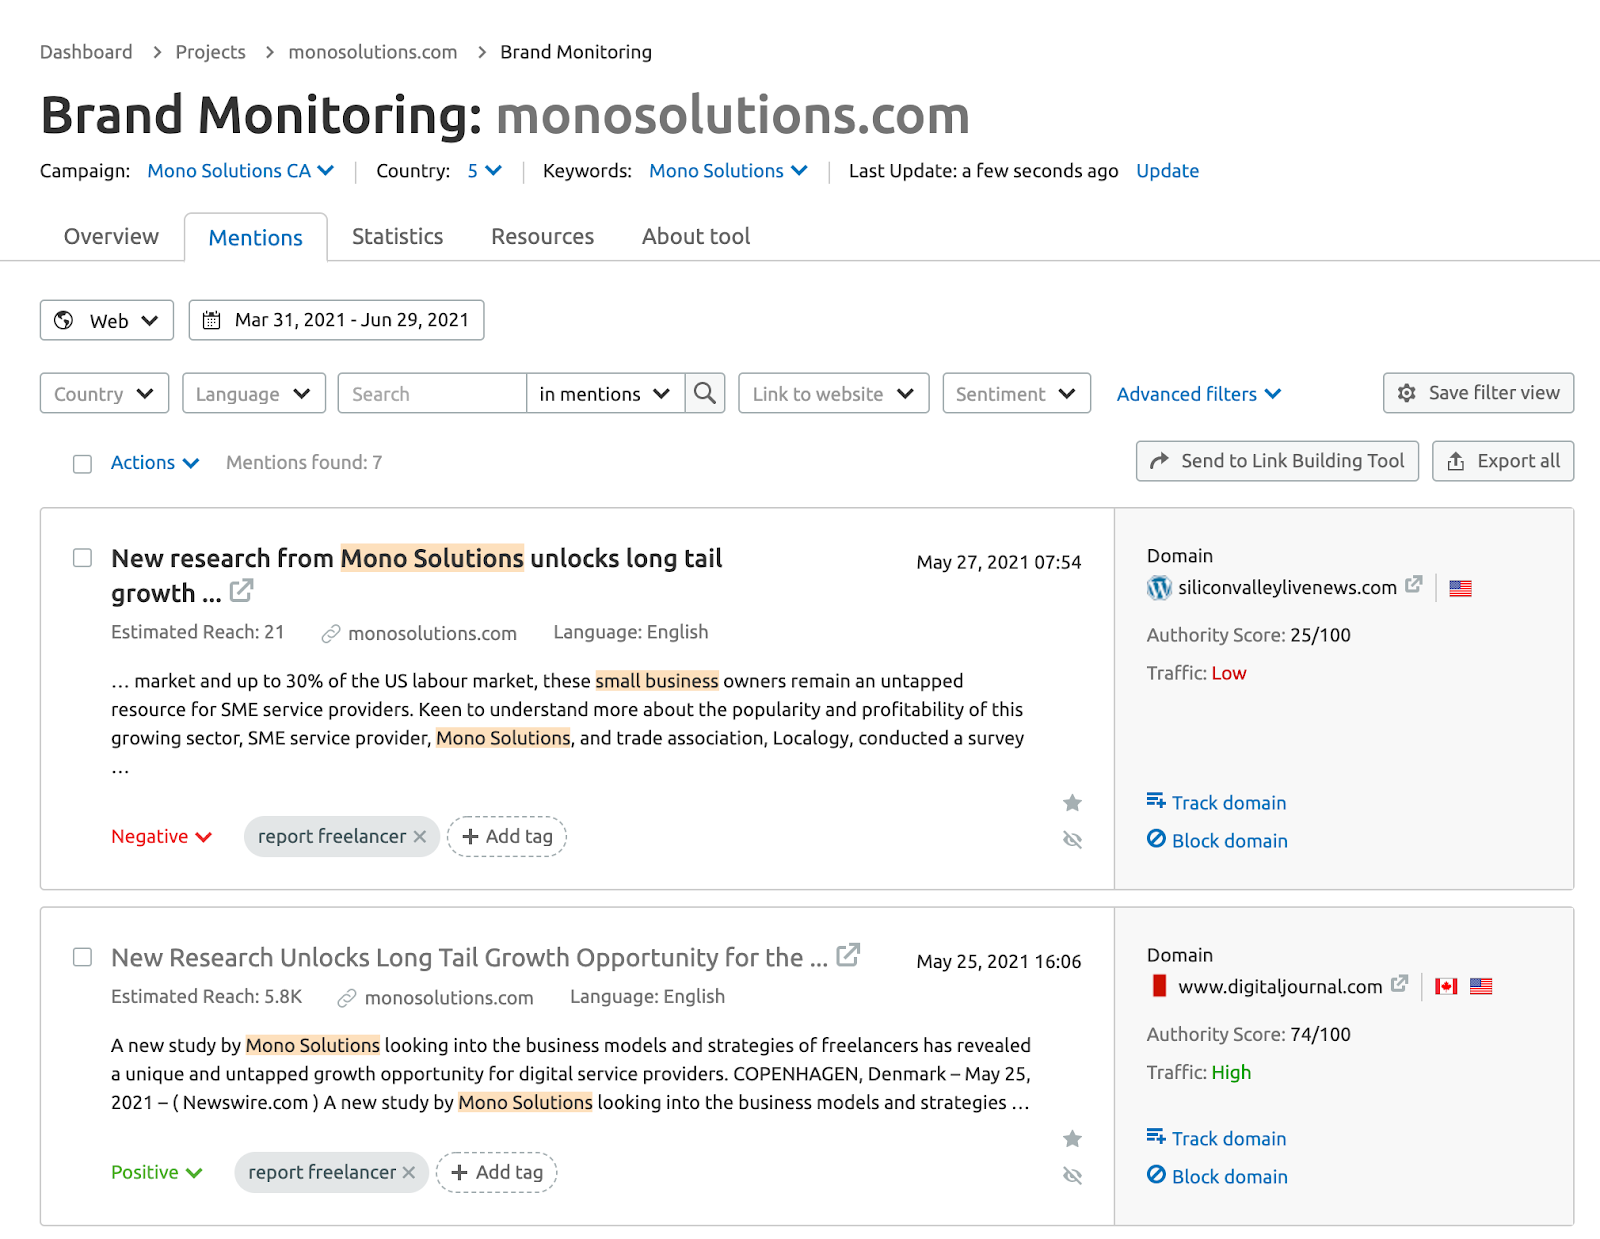Image resolution: width=1600 pixels, height=1239 pixels.
Task: Change the Positive sentiment dropdown
Action: tap(156, 1173)
